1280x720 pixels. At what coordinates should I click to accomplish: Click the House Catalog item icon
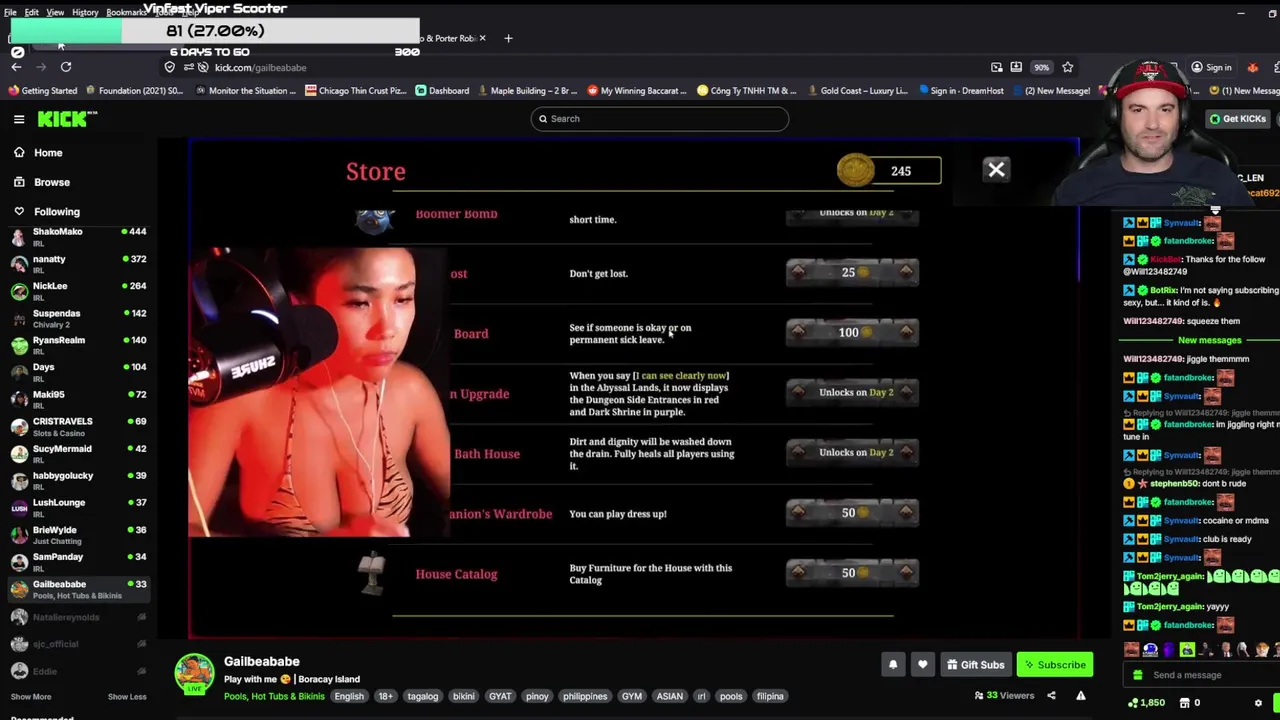coord(372,574)
